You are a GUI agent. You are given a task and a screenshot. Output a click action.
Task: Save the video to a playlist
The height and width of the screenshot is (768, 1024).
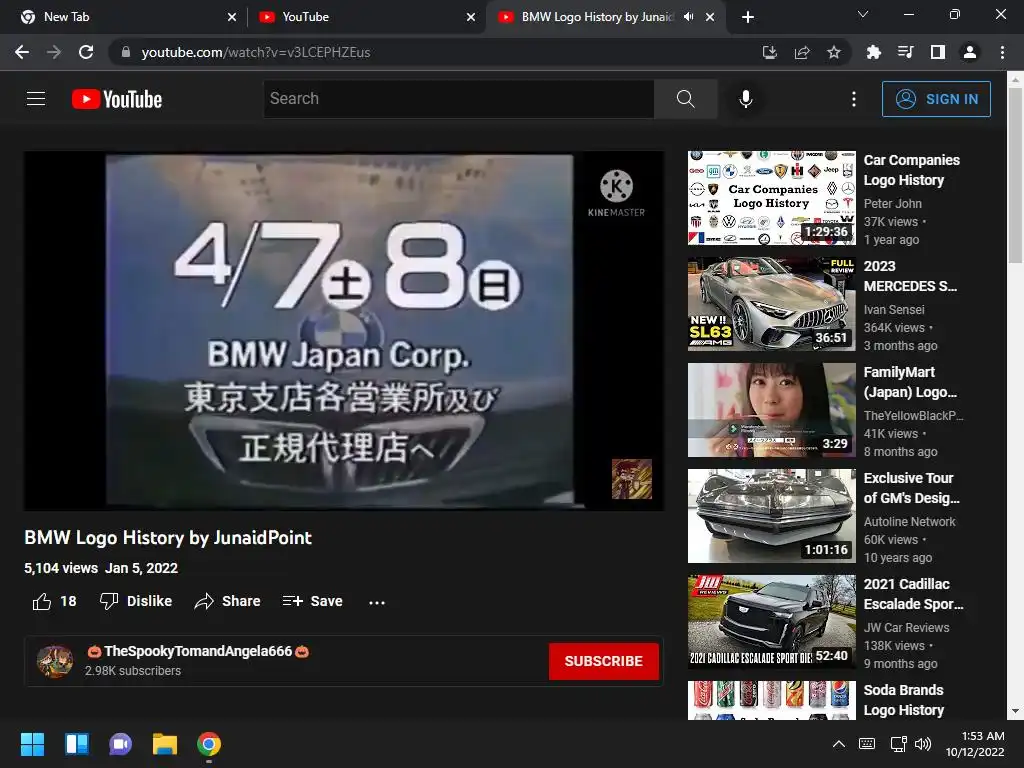[x=313, y=601]
